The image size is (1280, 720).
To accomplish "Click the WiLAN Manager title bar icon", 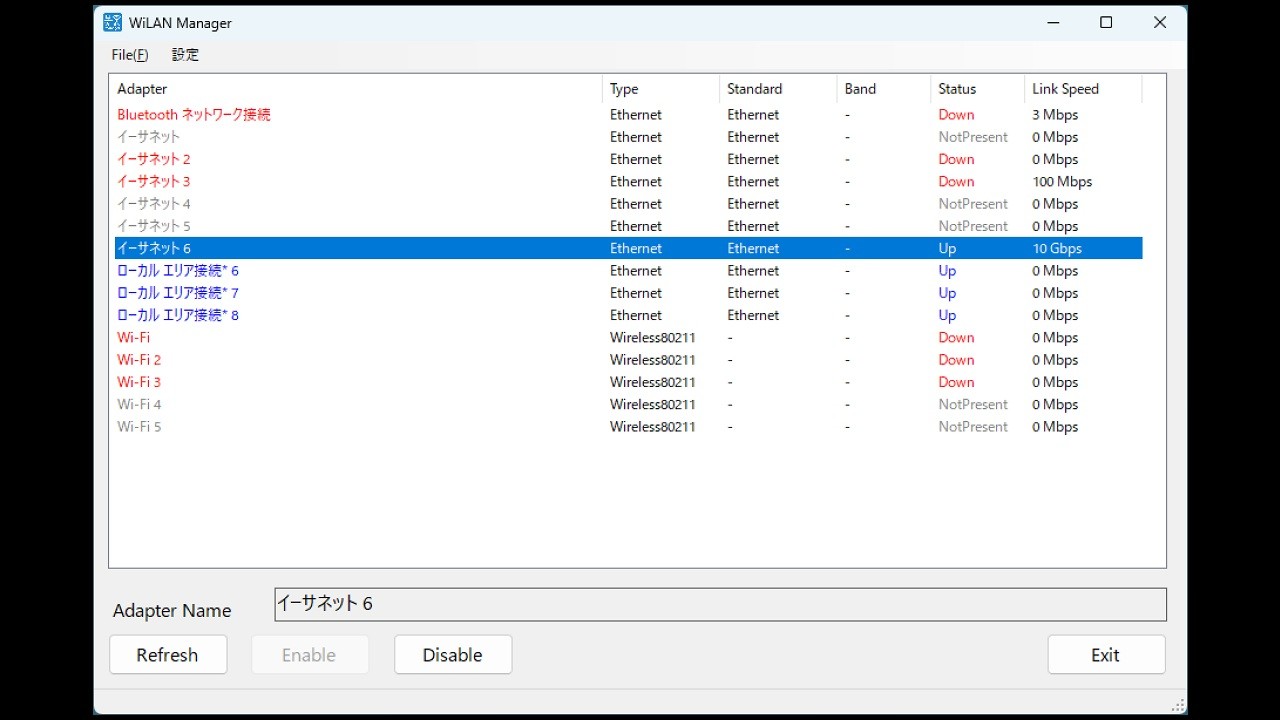I will pyautogui.click(x=110, y=22).
